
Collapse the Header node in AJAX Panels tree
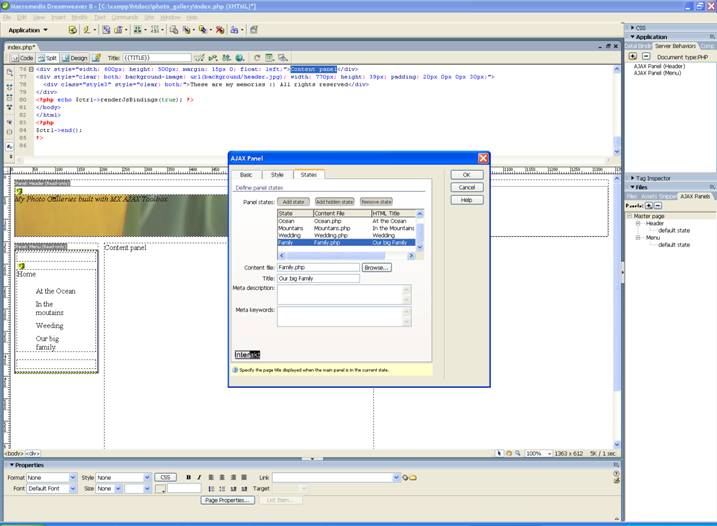(x=638, y=223)
